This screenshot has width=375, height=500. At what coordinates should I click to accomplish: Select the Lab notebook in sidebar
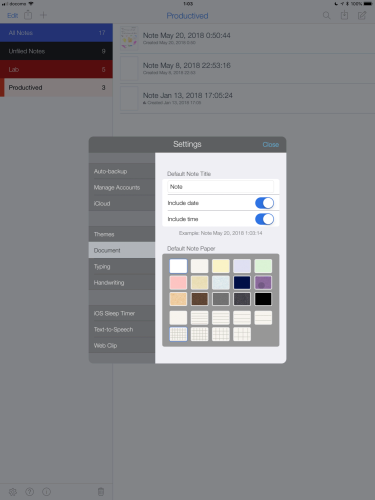[x=56, y=69]
